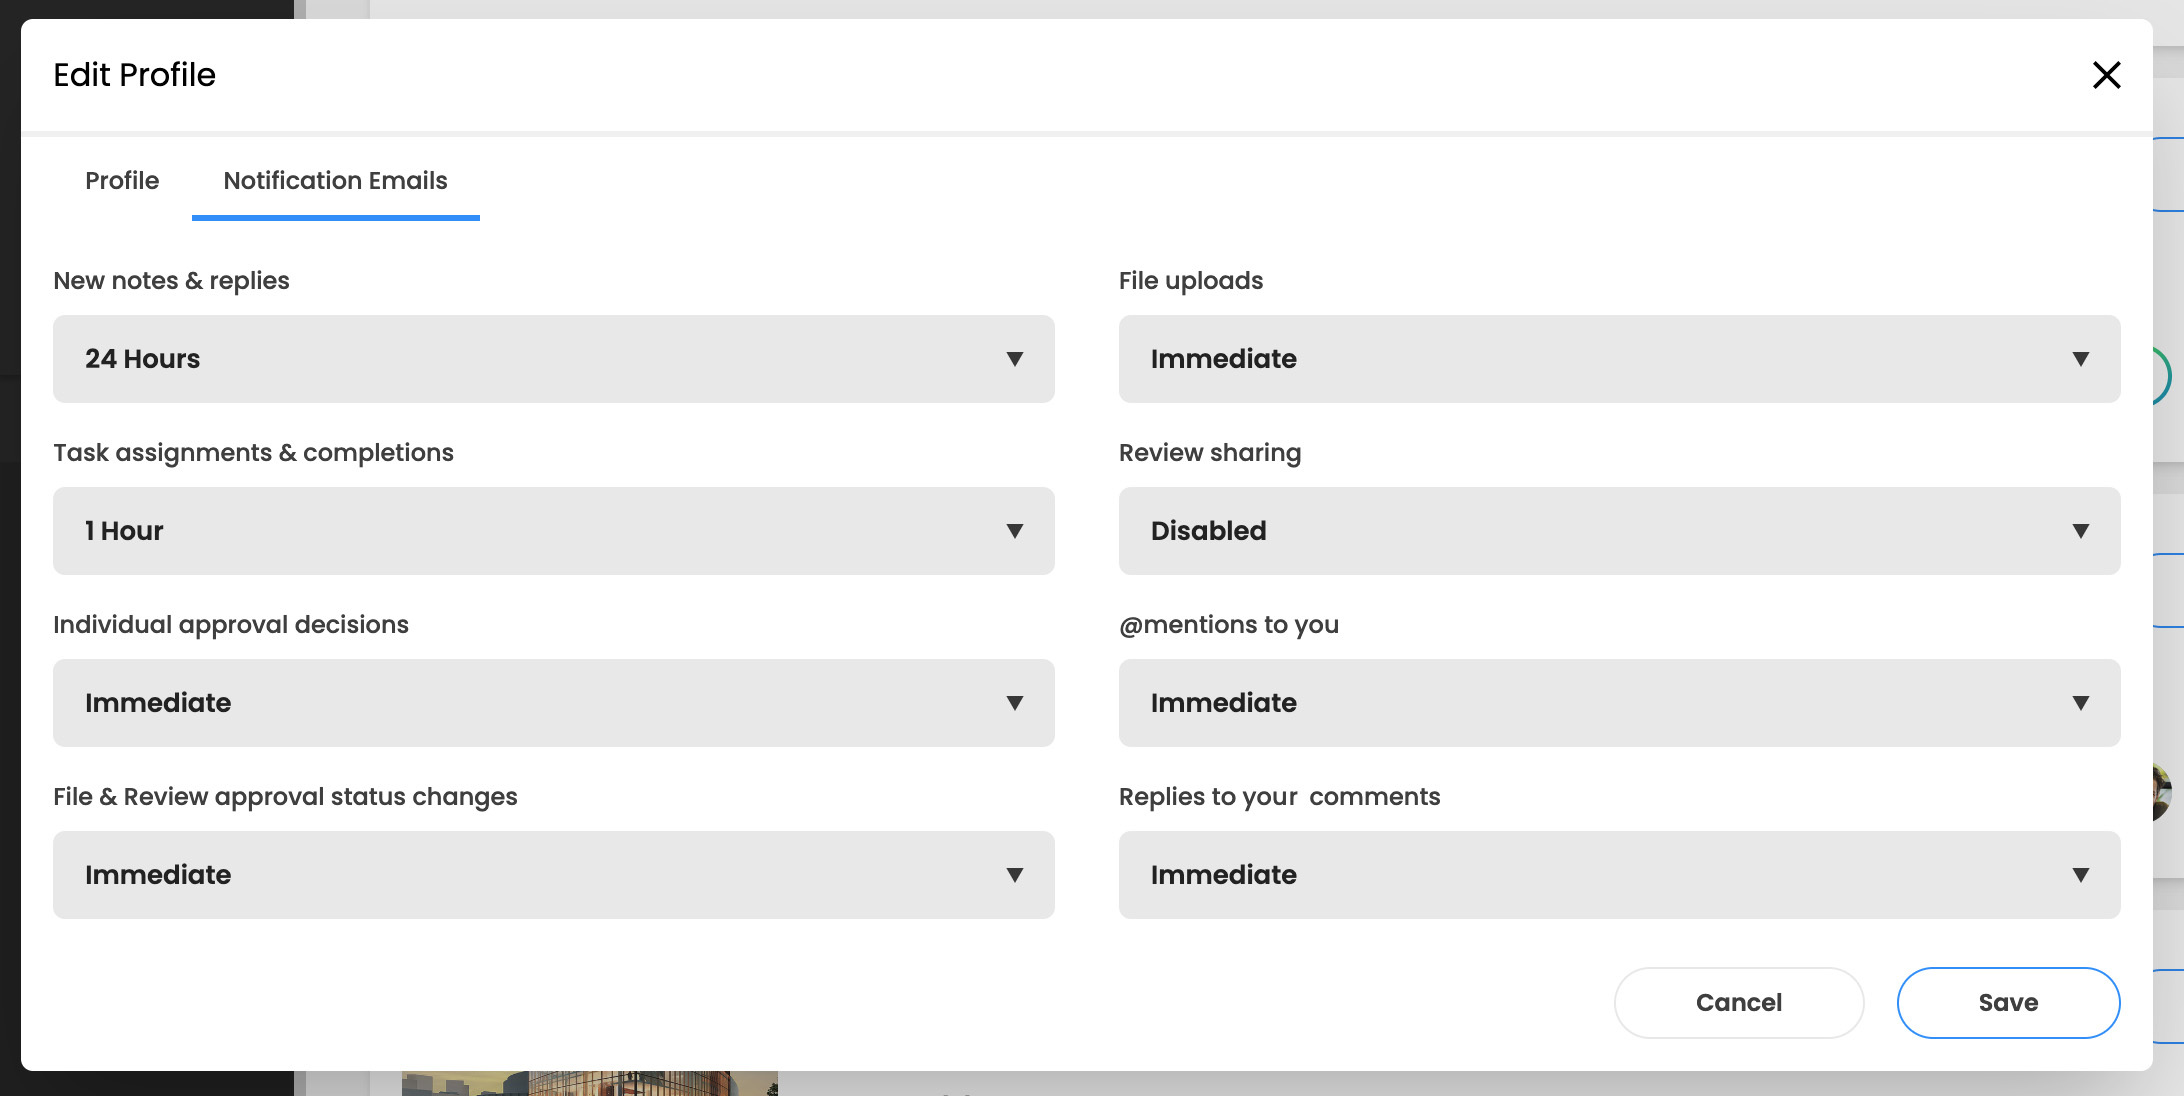Click the File uploads dropdown arrow icon

pos(2081,359)
